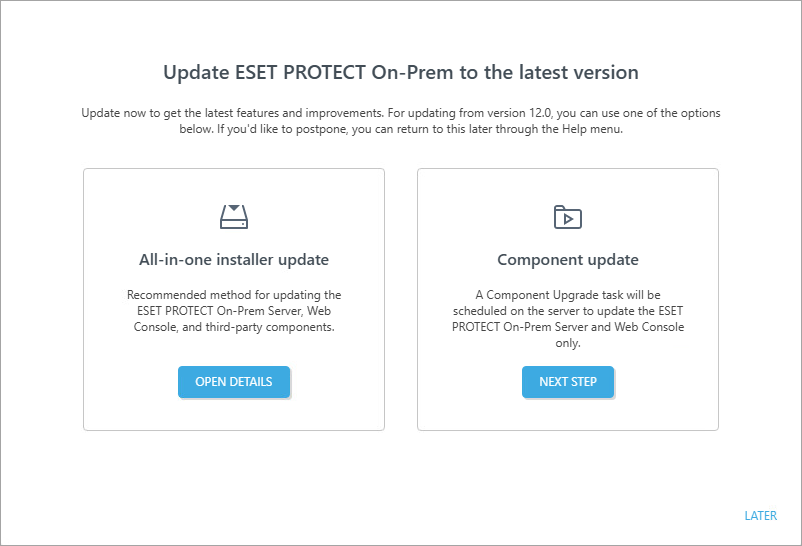Image resolution: width=802 pixels, height=546 pixels.
Task: Postpone the update with the LATER link
Action: coord(760,516)
